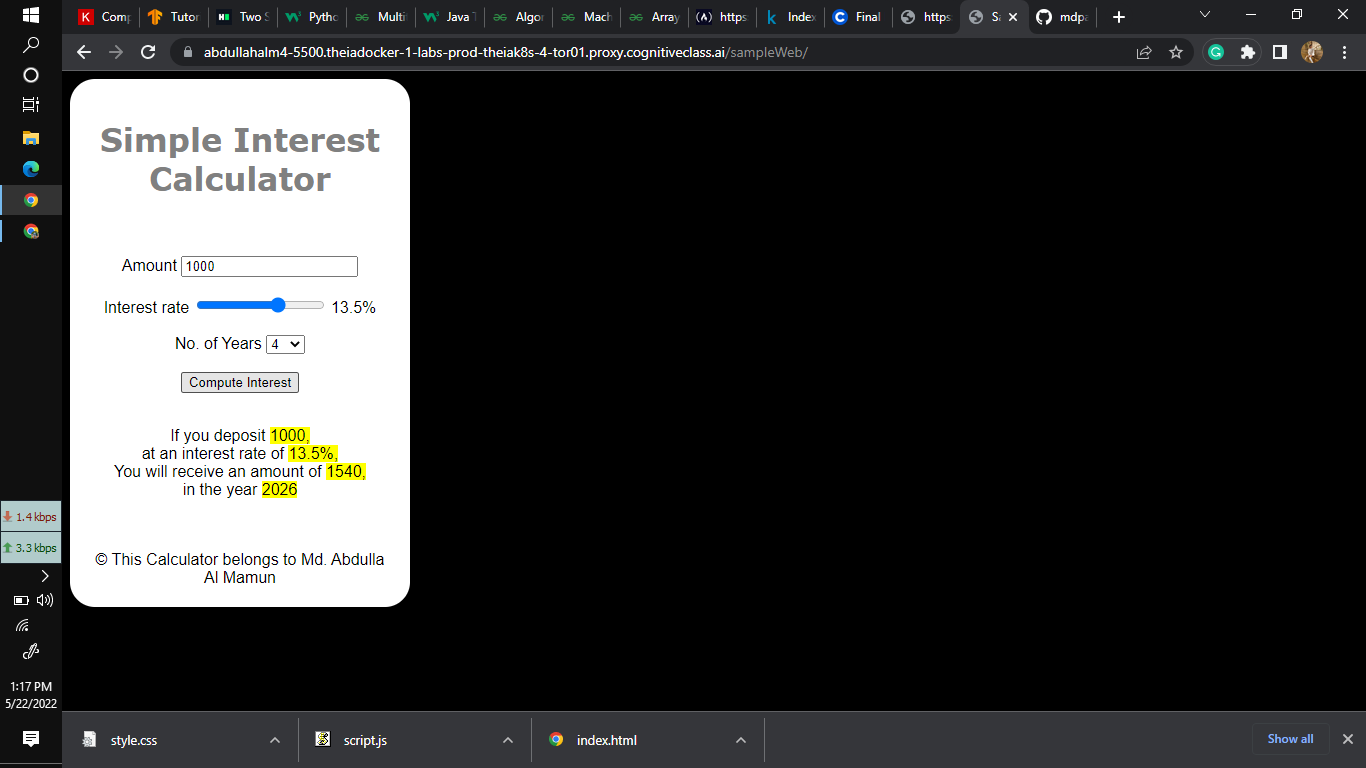Show battery status from the tray
This screenshot has height=768, width=1366.
coord(20,600)
